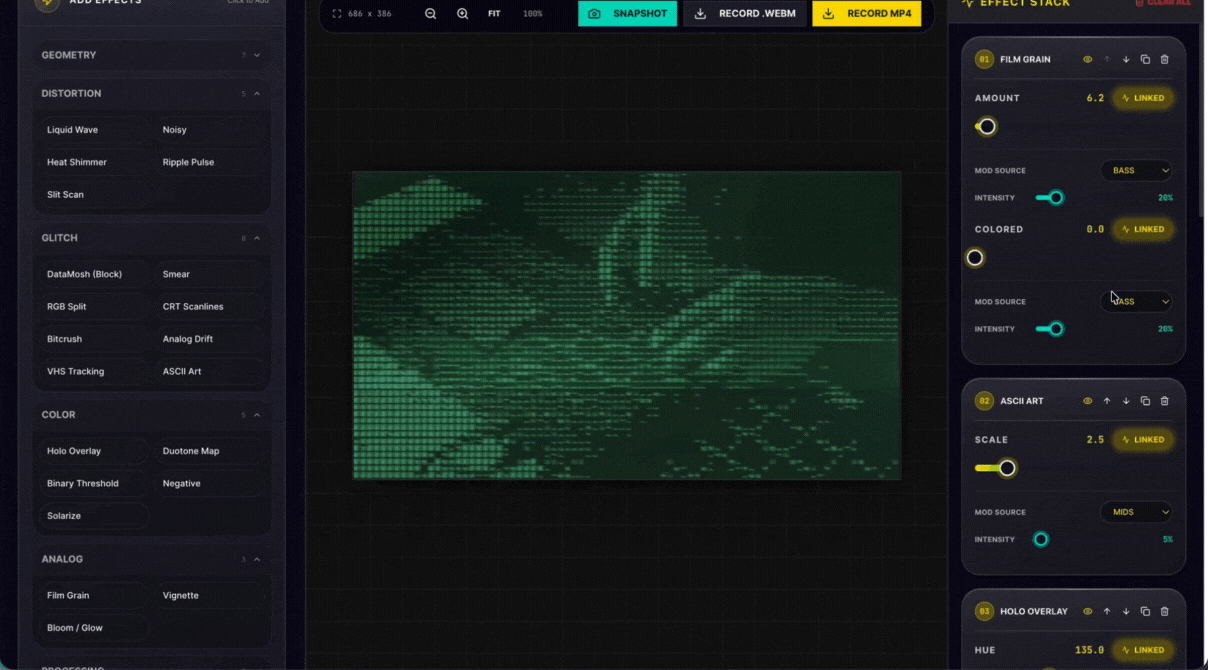Collapse the Distortion effects category
This screenshot has width=1208, height=670.
[x=151, y=93]
